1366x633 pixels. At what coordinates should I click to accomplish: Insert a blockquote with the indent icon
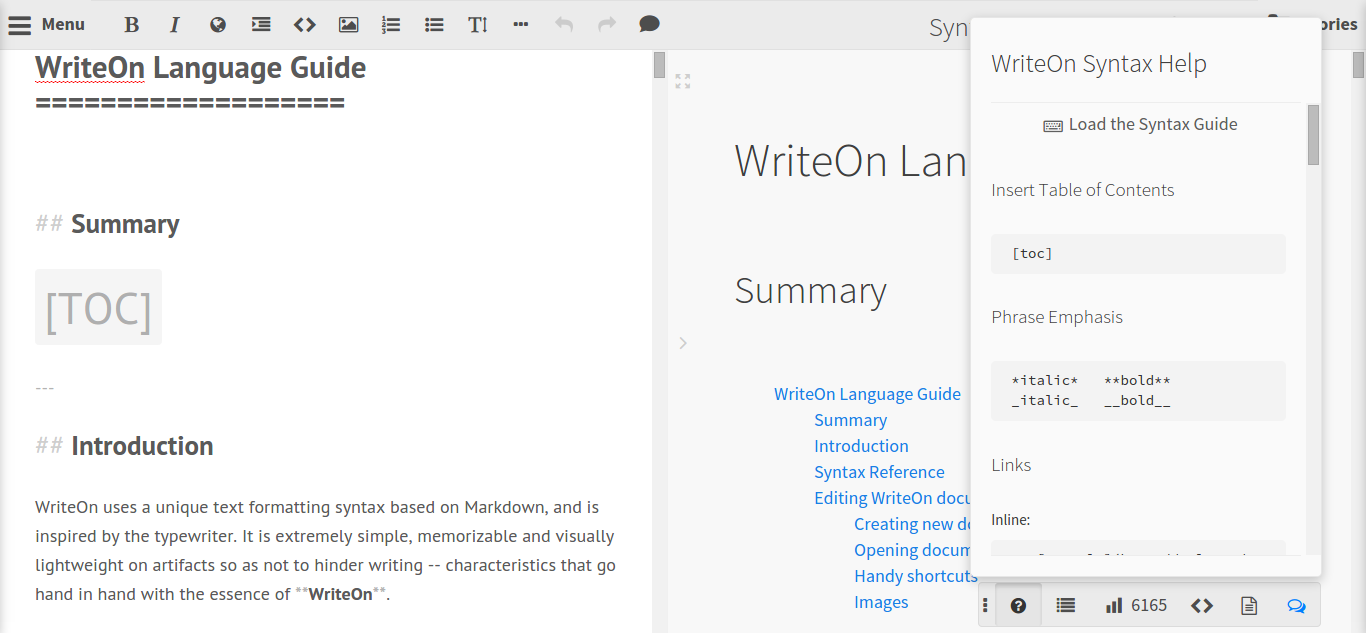point(261,25)
